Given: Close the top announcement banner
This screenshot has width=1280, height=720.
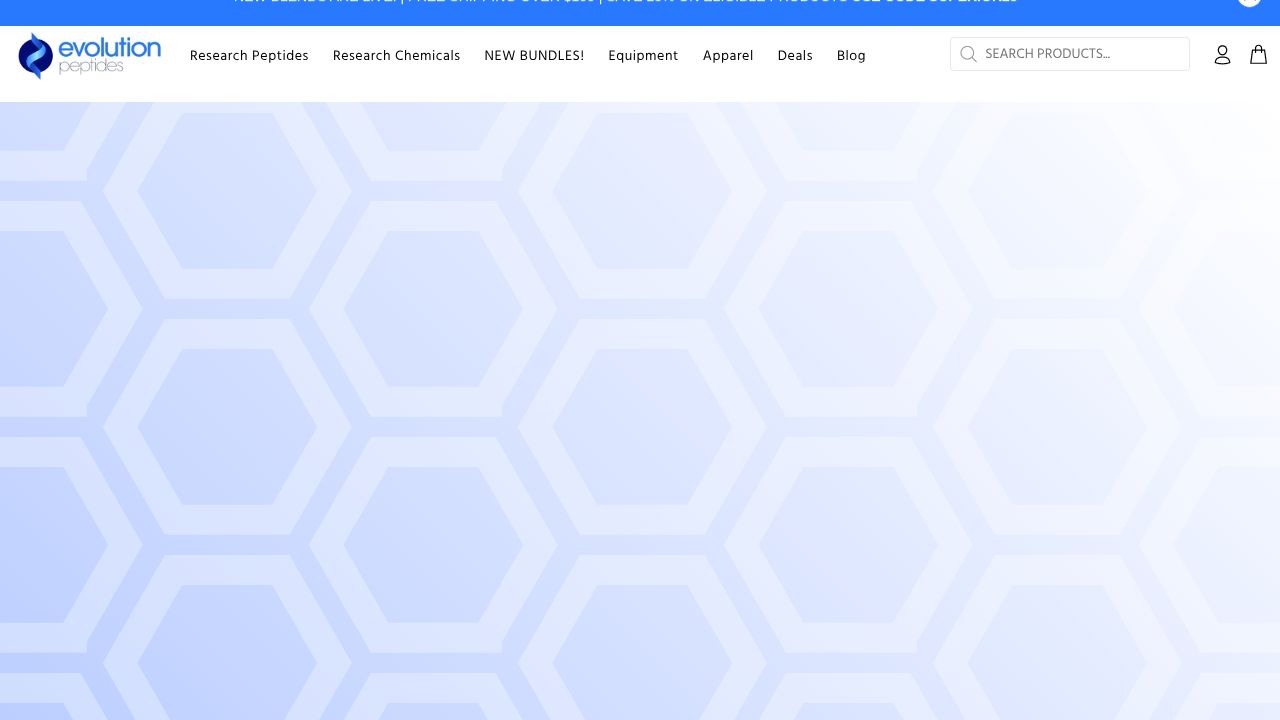Looking at the screenshot, I should [1250, 2].
